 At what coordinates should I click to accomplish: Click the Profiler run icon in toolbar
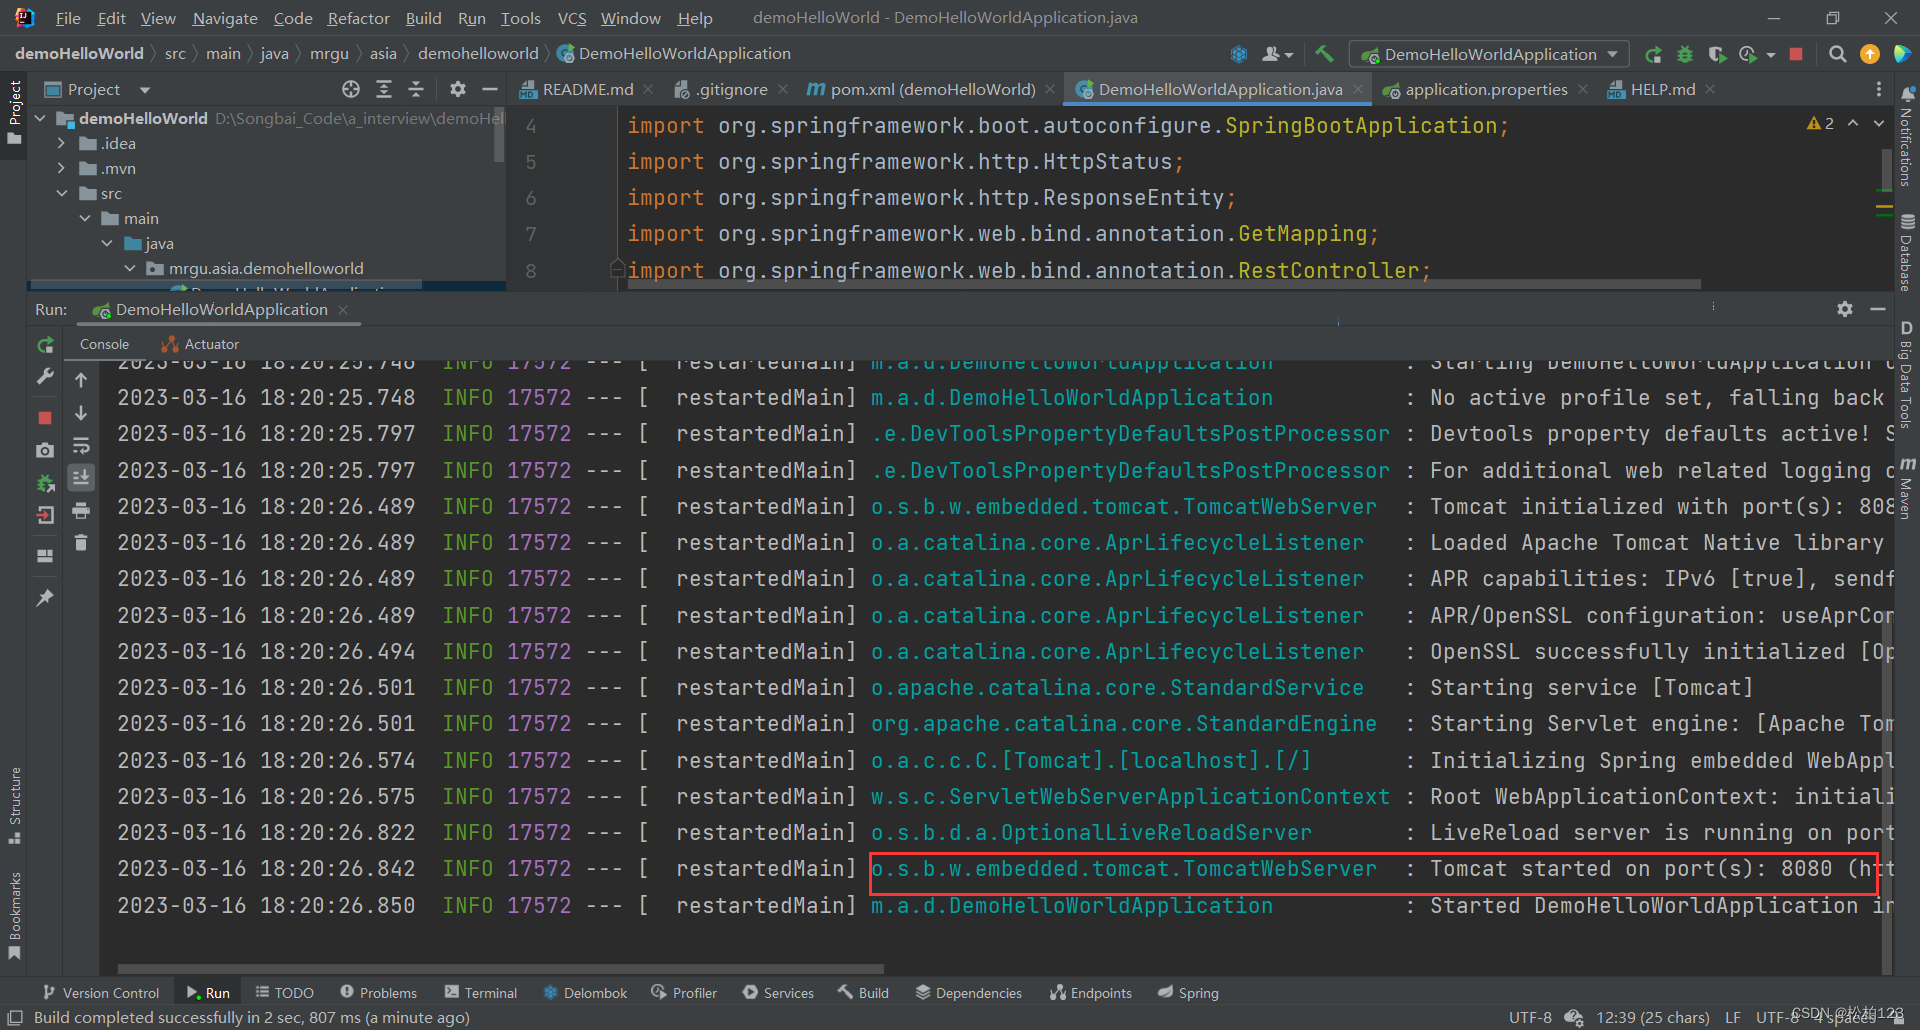click(1748, 54)
